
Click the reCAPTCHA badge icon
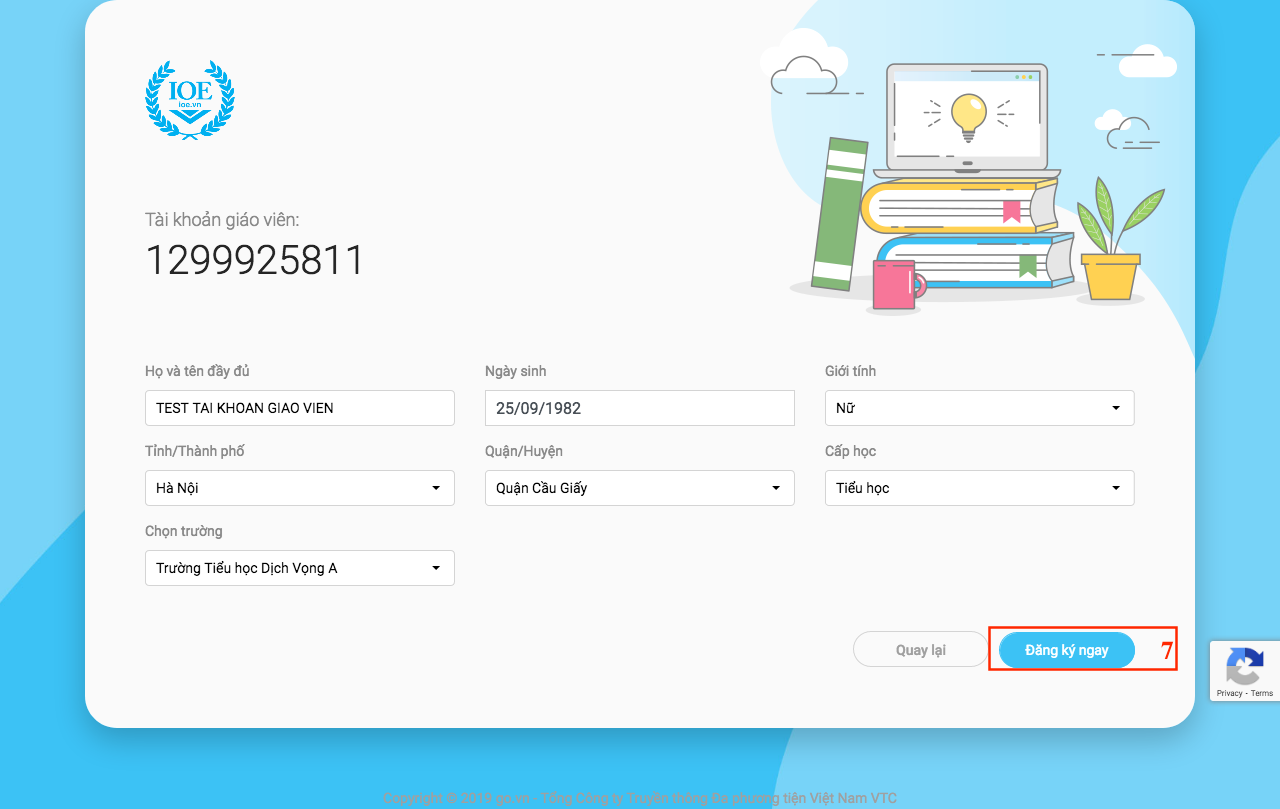point(1244,665)
